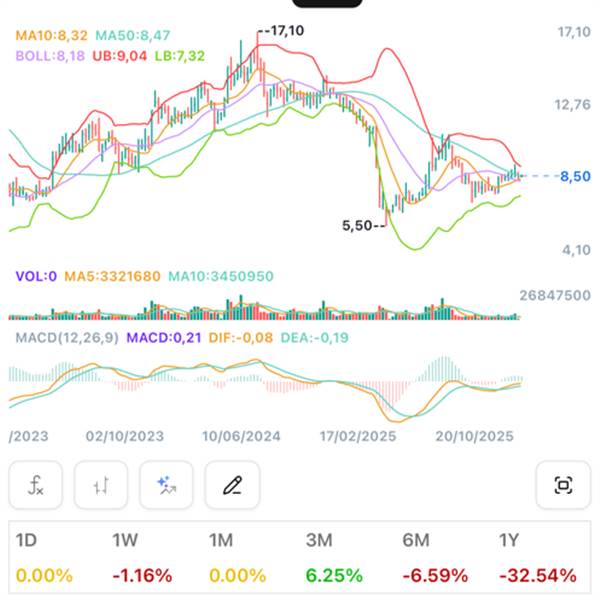Open the fx indicators function button
Image resolution: width=600 pixels, height=600 pixels.
36,486
